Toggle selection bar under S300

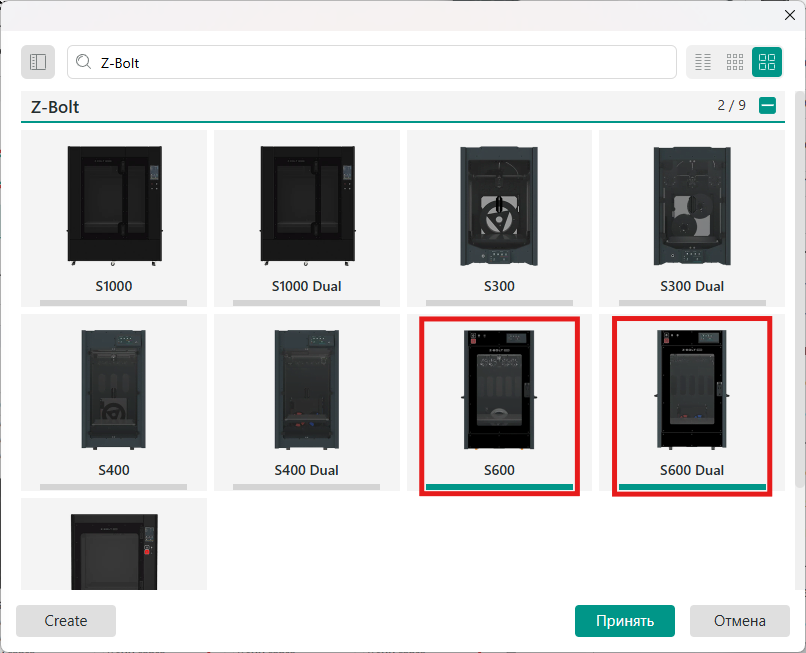click(499, 303)
